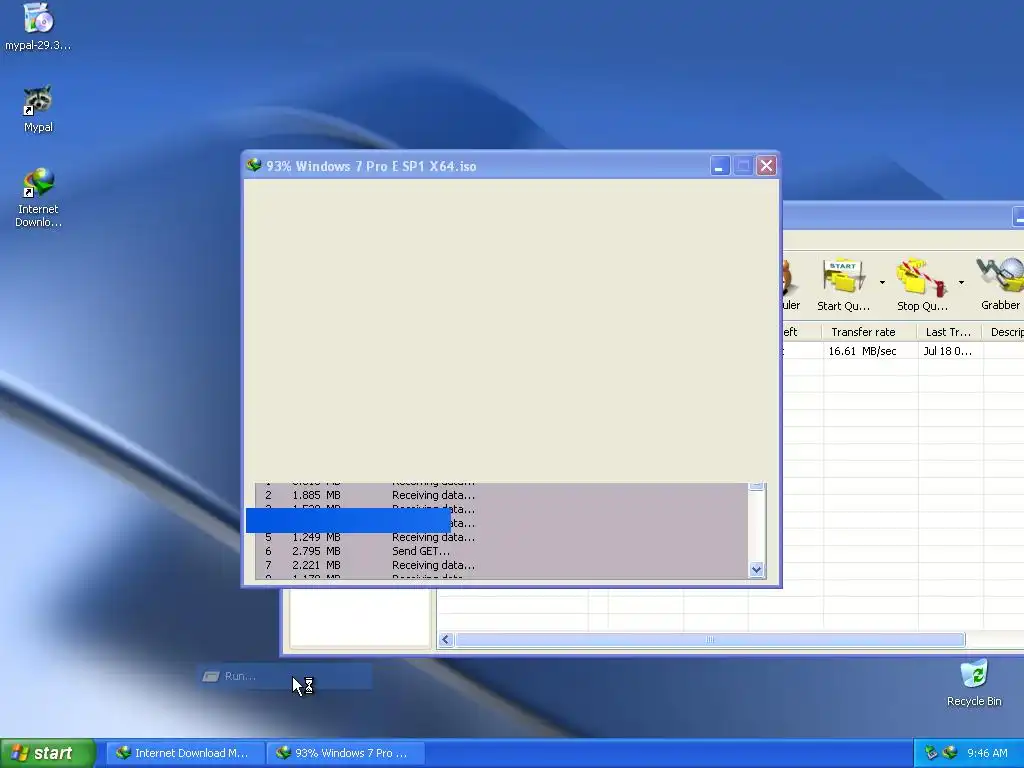
Task: Select connection row 6 showing Send GET...
Action: pyautogui.click(x=501, y=551)
